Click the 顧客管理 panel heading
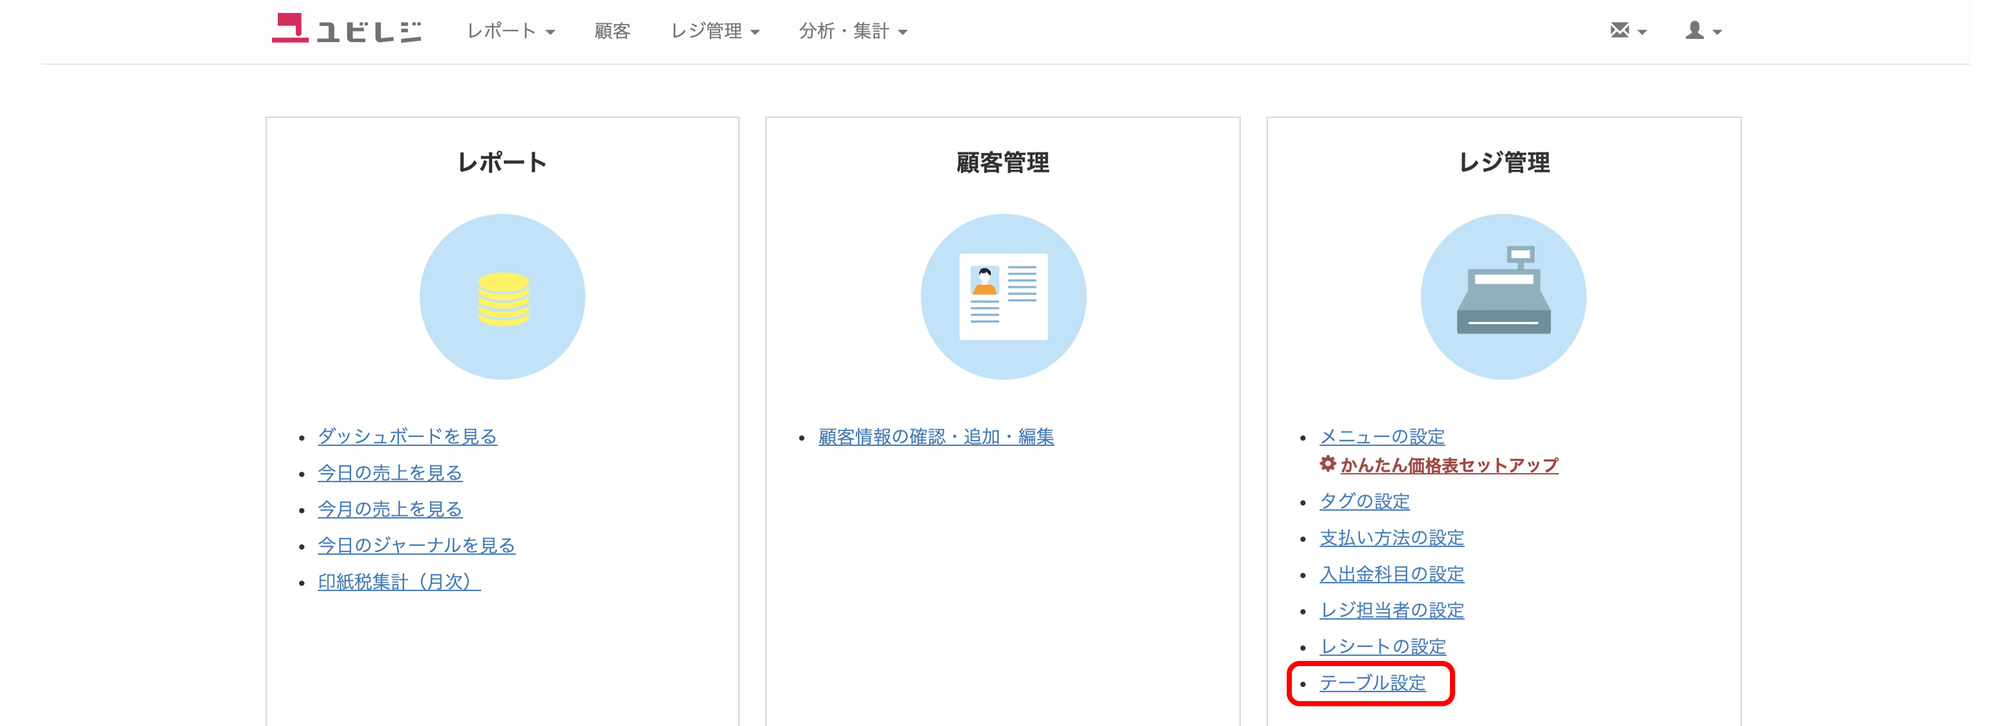Image resolution: width=2000 pixels, height=726 pixels. [1003, 162]
